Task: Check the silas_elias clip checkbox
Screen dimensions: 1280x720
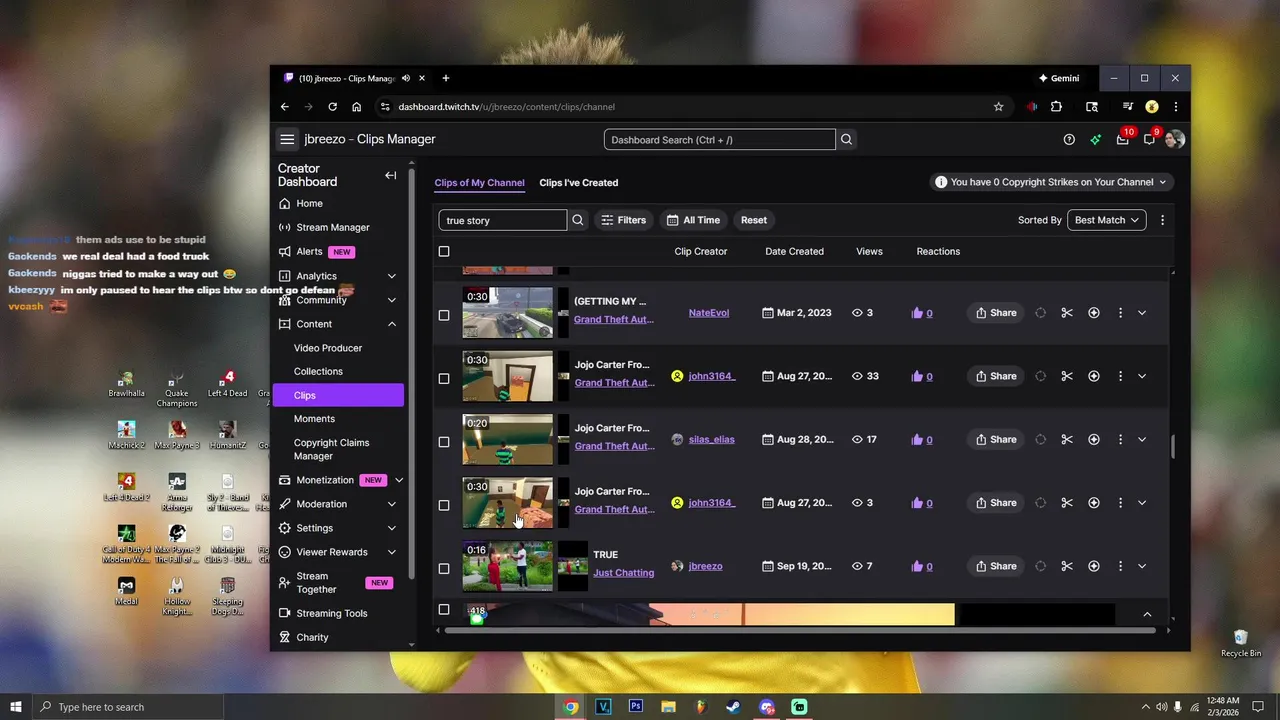Action: click(x=444, y=442)
